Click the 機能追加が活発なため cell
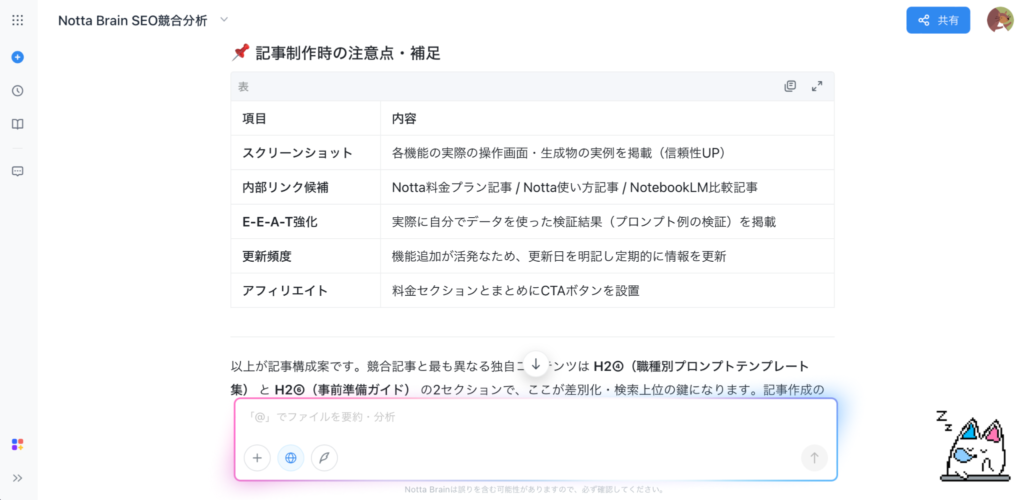Viewport: 1024px width, 500px height. (x=607, y=257)
